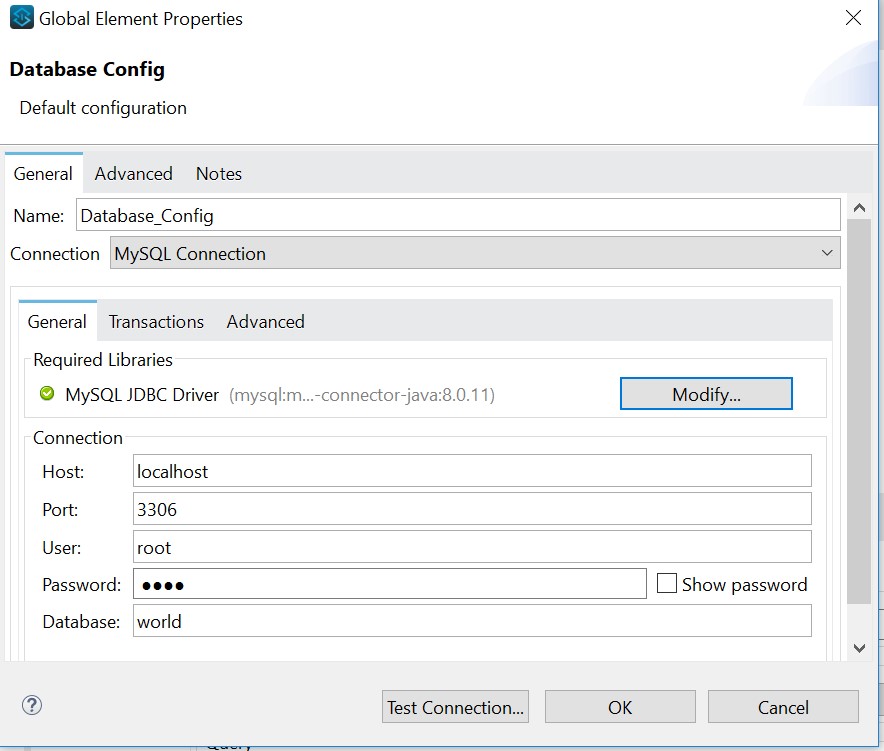Switch to the top-level Advanced tab
Viewport: 884px width, 751px height.
(x=134, y=174)
